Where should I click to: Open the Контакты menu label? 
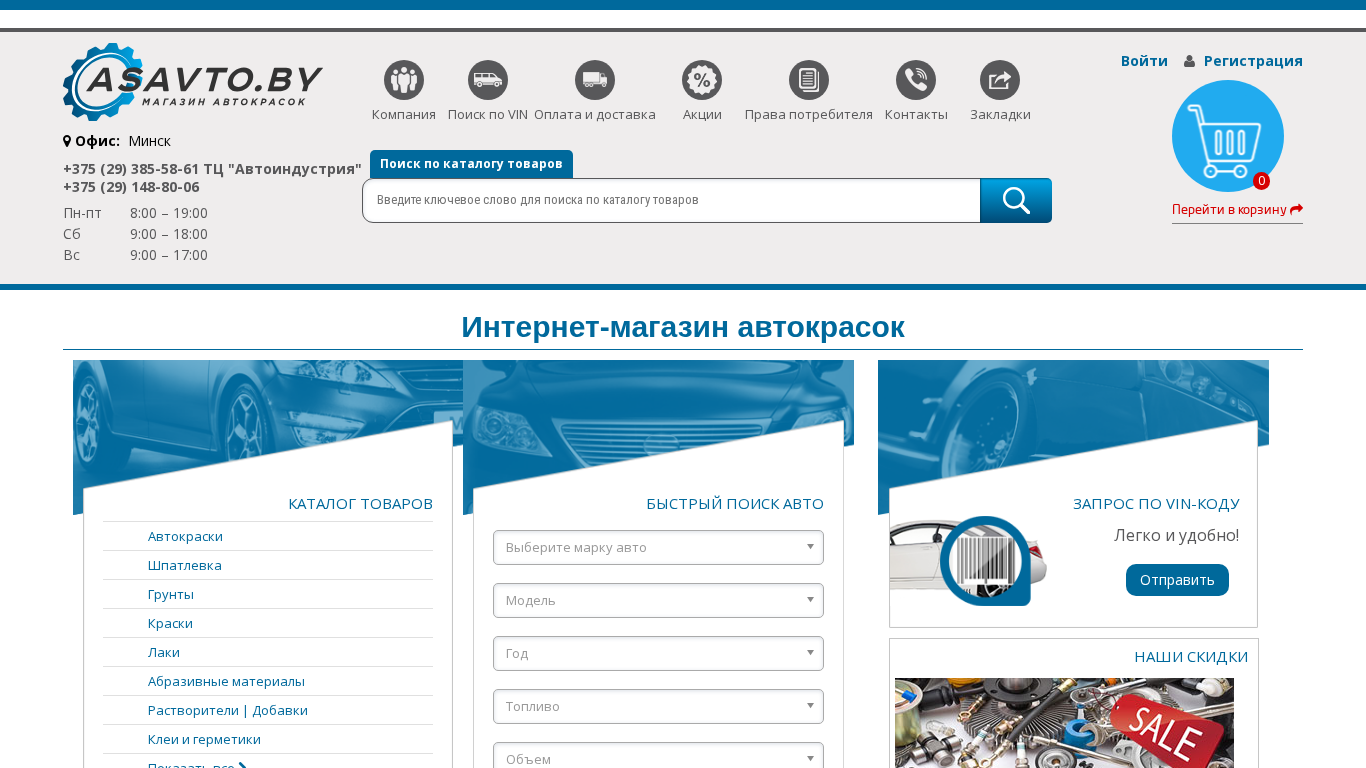coord(916,114)
